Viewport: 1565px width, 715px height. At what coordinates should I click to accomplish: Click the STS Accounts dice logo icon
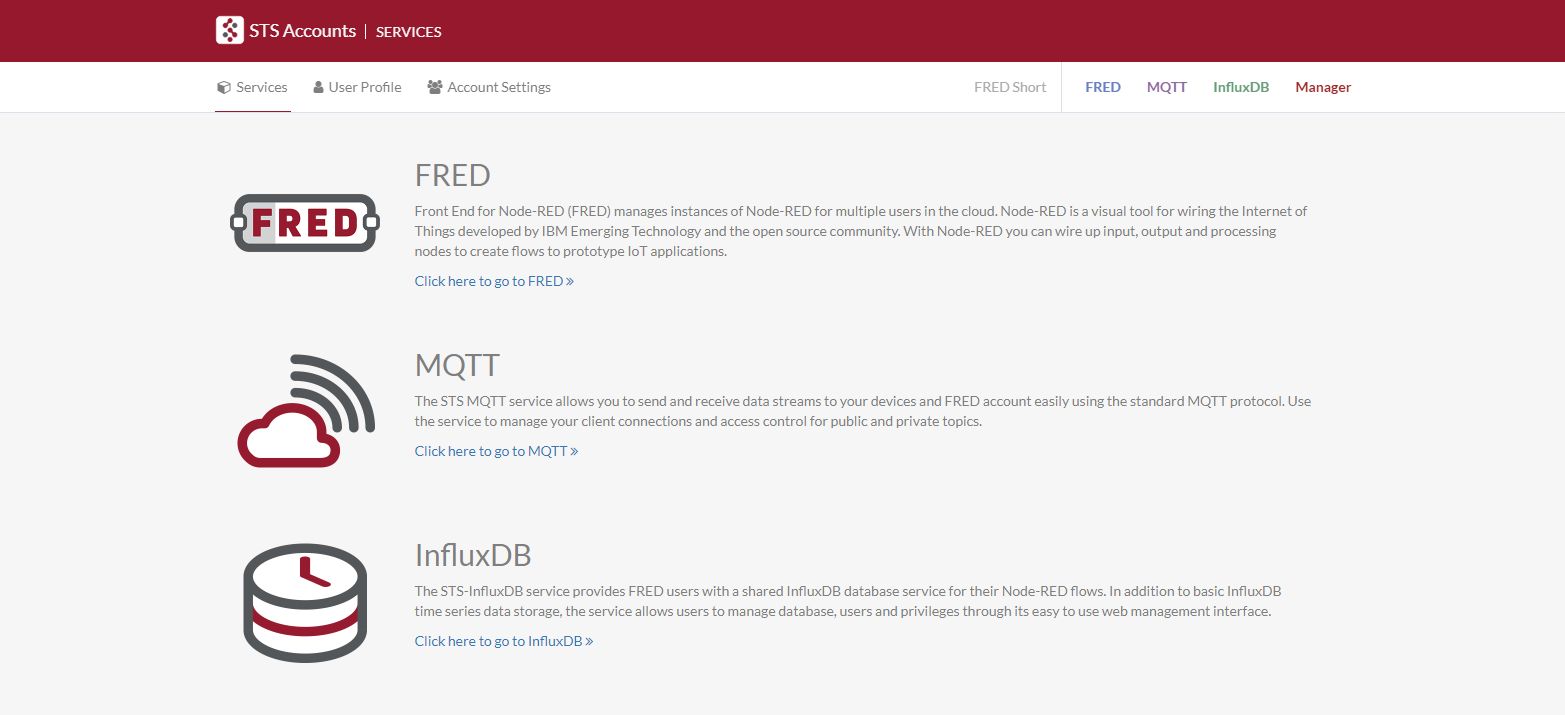pyautogui.click(x=229, y=30)
